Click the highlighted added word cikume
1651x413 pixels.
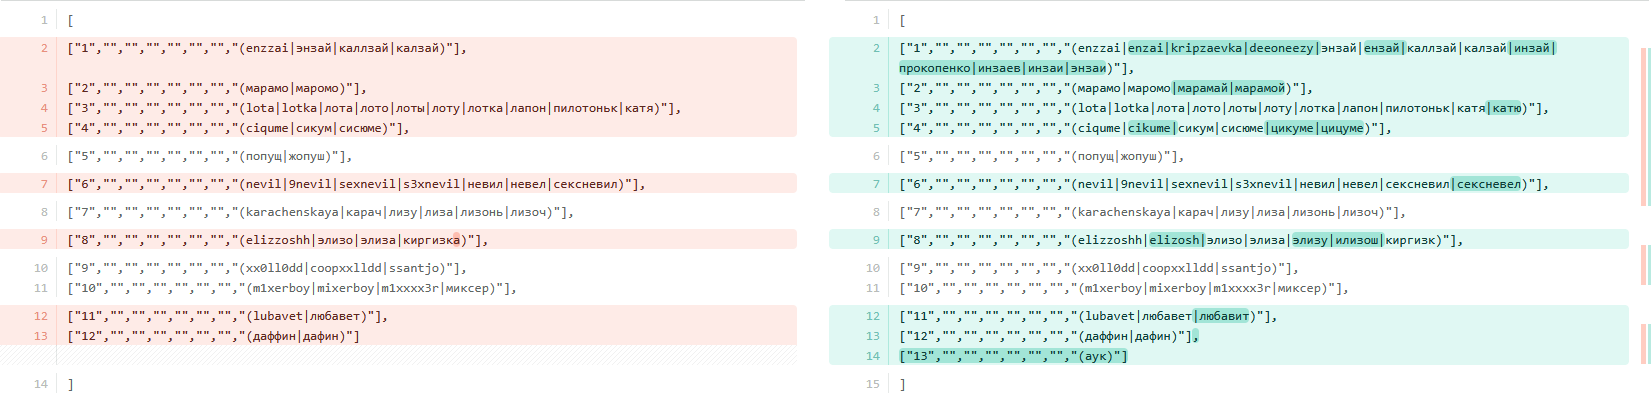point(1149,128)
